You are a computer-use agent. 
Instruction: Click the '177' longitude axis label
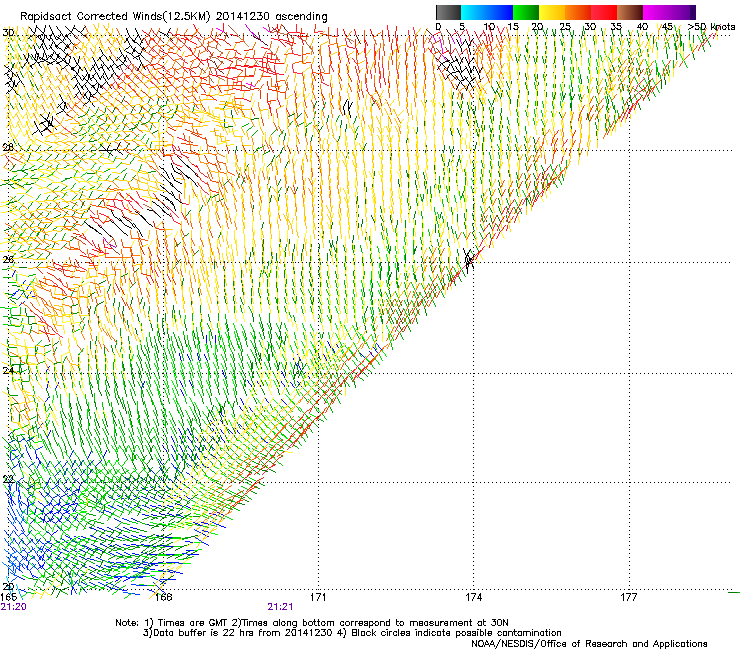pos(628,597)
